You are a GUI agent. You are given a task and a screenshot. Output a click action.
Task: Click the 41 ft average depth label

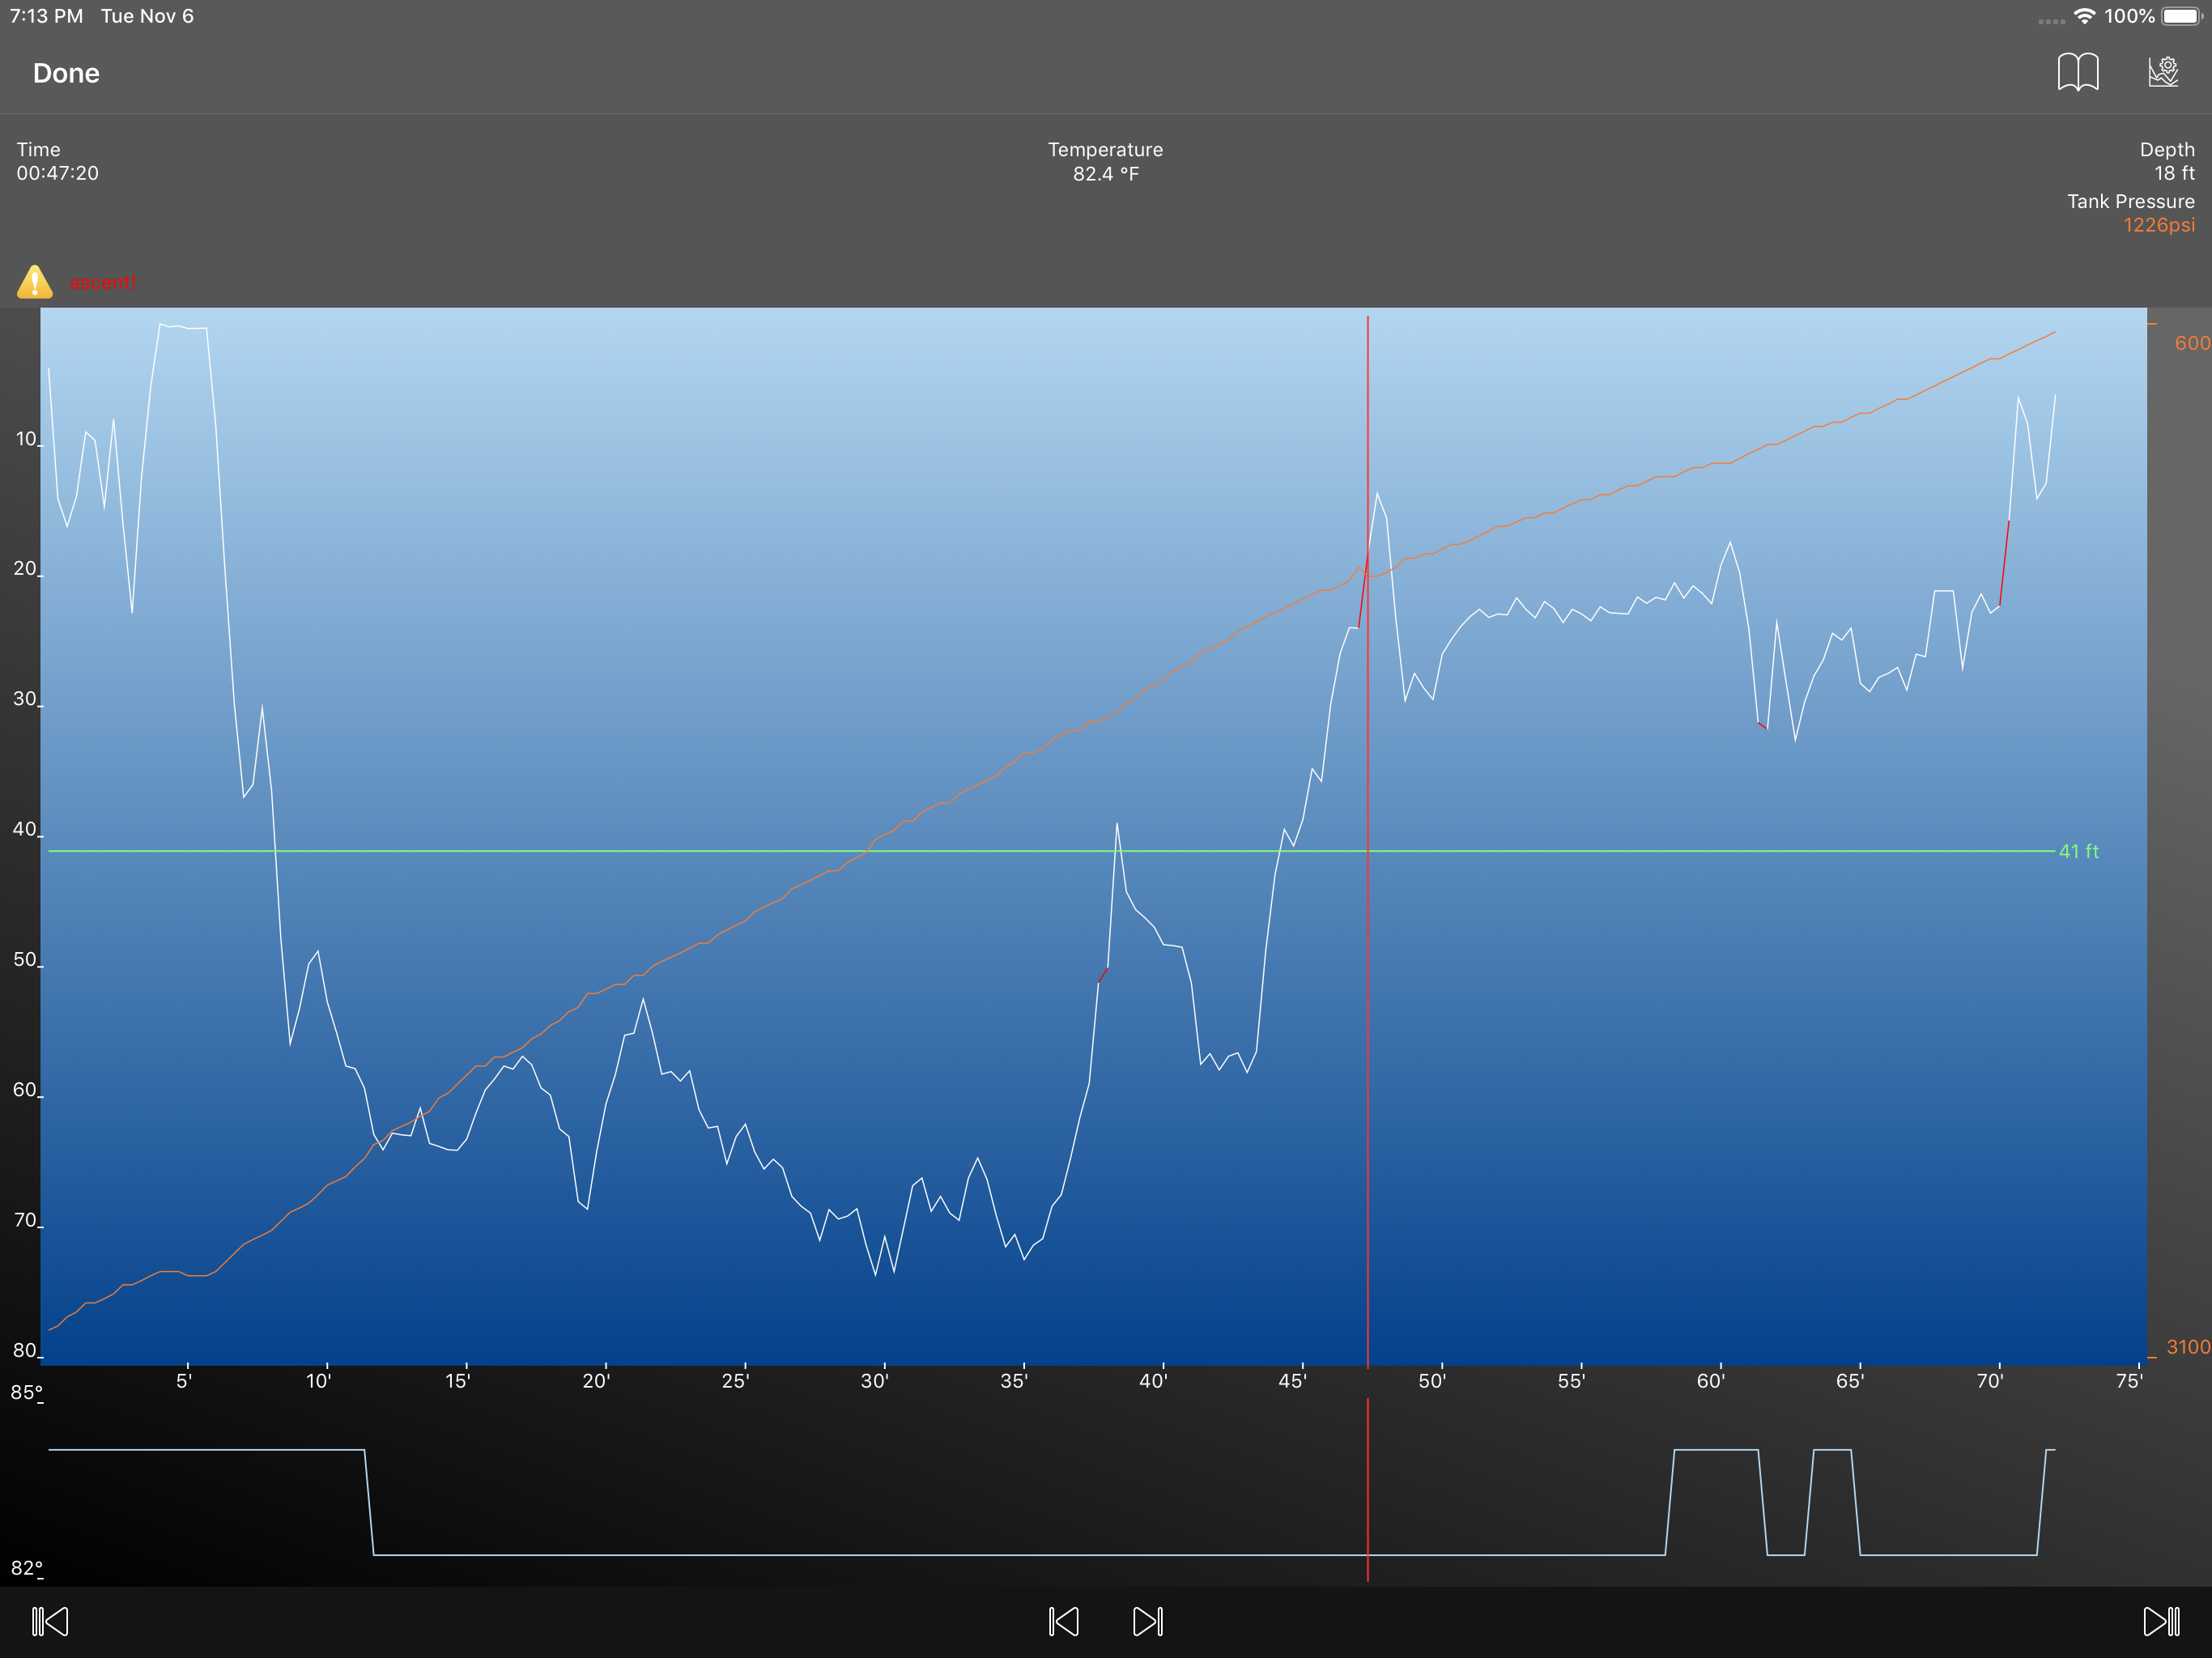(x=2078, y=851)
